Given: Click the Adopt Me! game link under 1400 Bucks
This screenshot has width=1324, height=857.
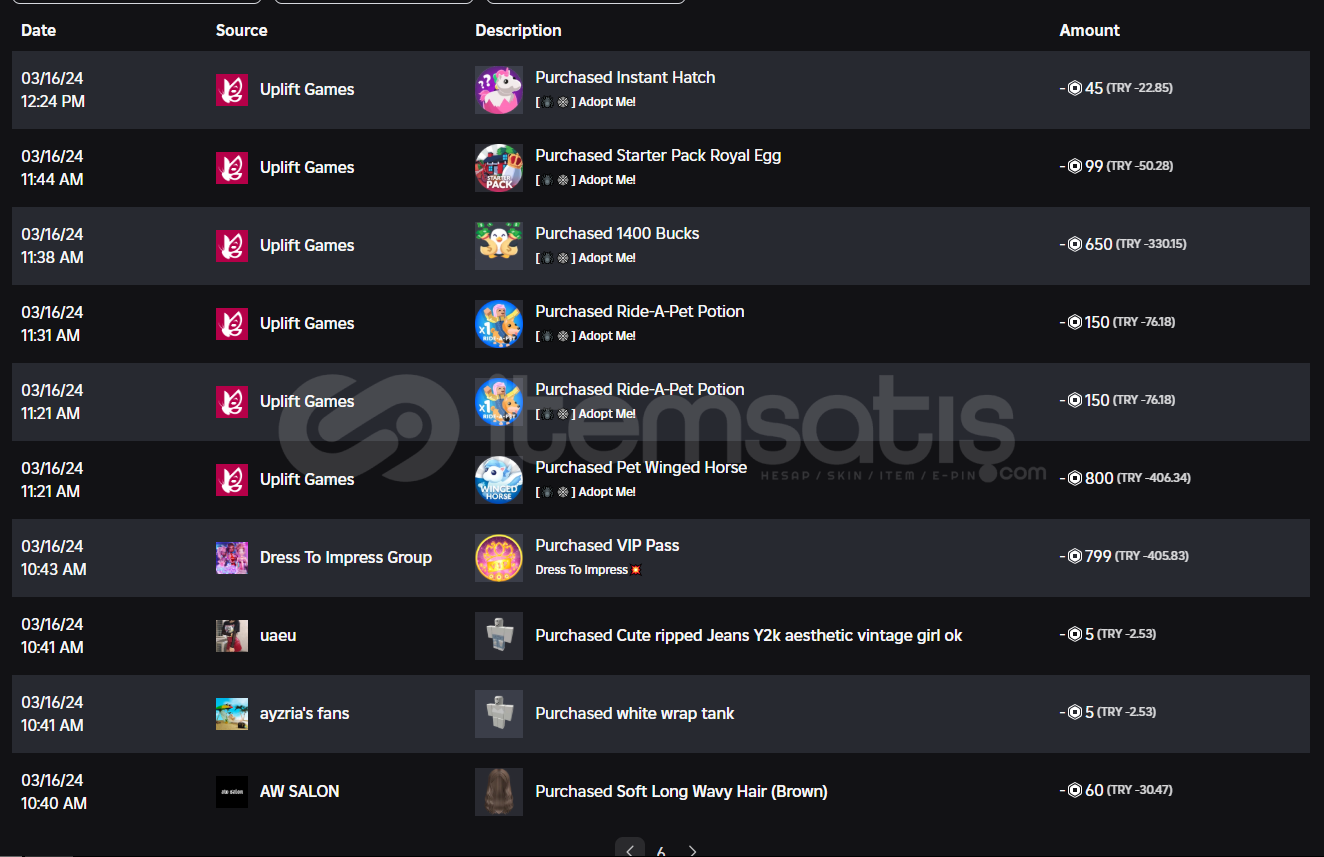Looking at the screenshot, I should [x=607, y=258].
